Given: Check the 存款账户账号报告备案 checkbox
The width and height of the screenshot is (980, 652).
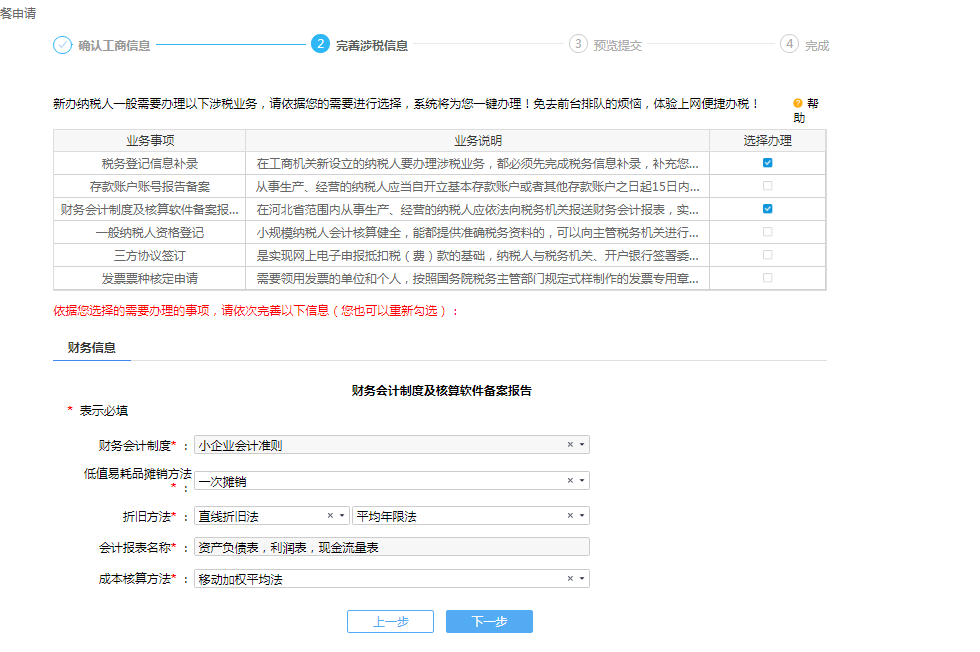Looking at the screenshot, I should [x=768, y=186].
